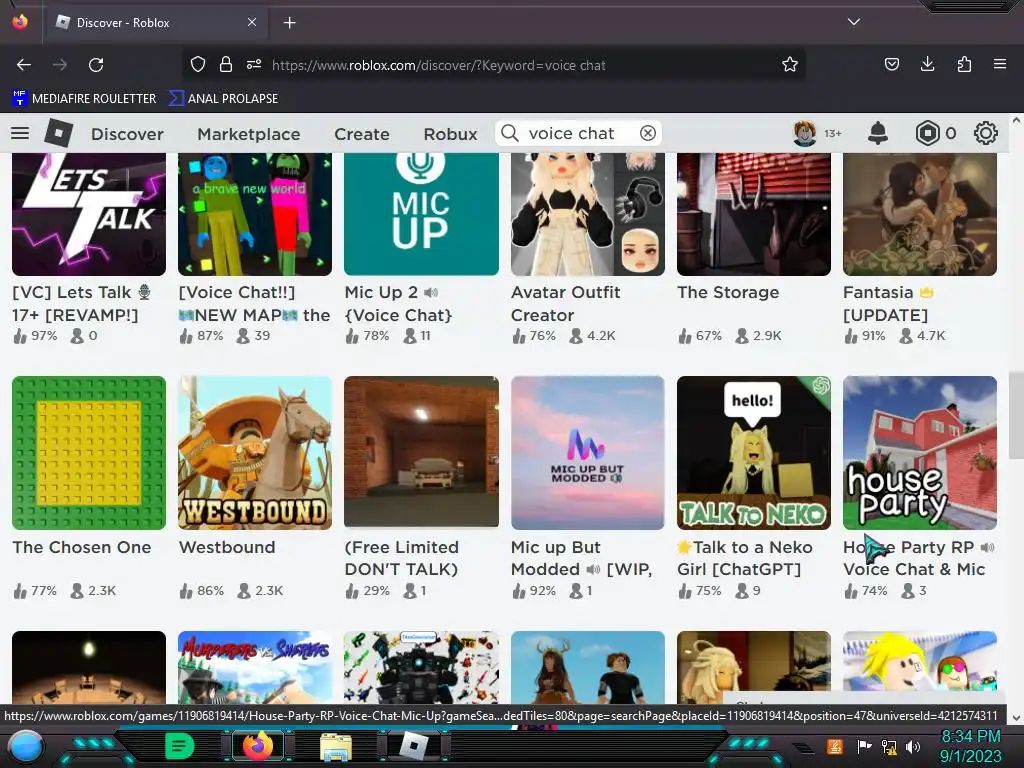1024x768 pixels.
Task: Open File Explorer on the taskbar
Action: (x=336, y=747)
